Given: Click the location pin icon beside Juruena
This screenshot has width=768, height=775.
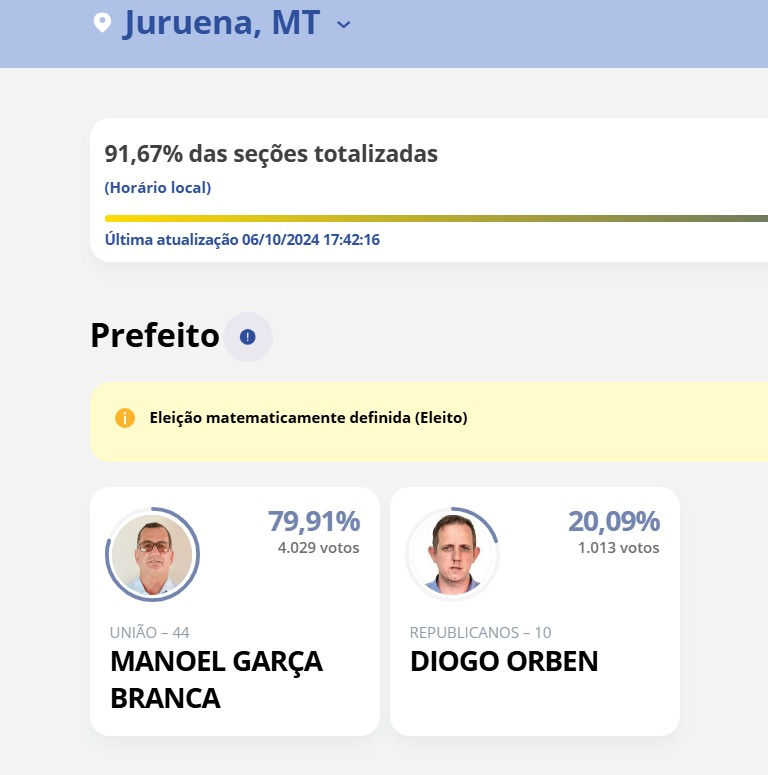Looking at the screenshot, I should [x=102, y=23].
